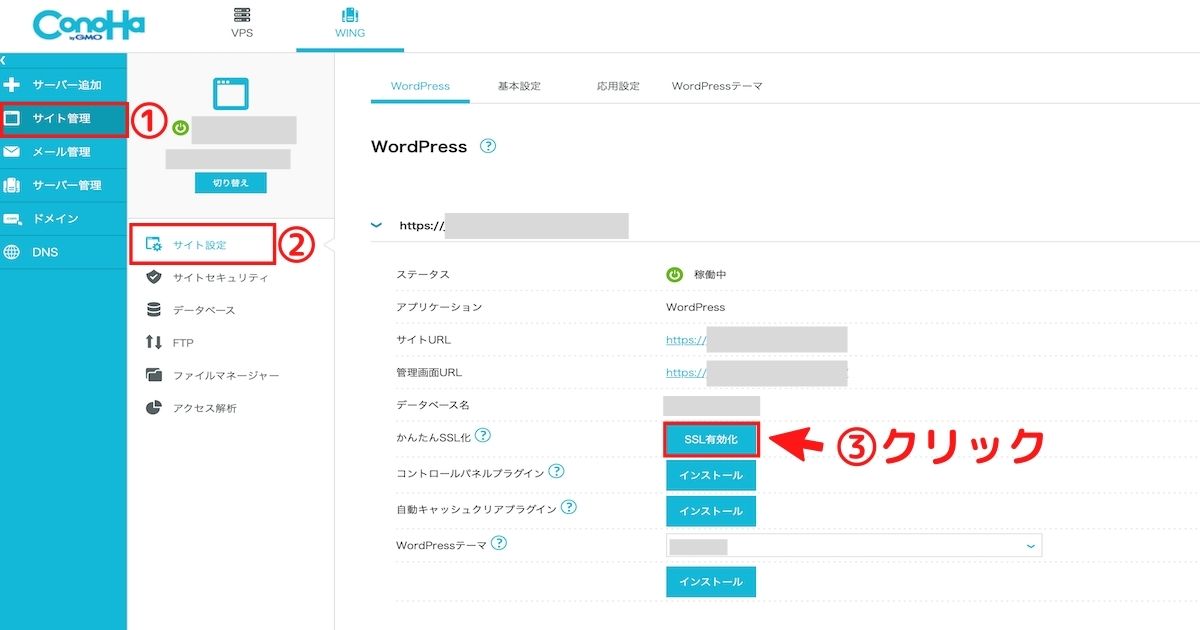This screenshot has height=630, width=1200.
Task: Select the window icon beside サイト管理
Action: pyautogui.click(x=12, y=118)
